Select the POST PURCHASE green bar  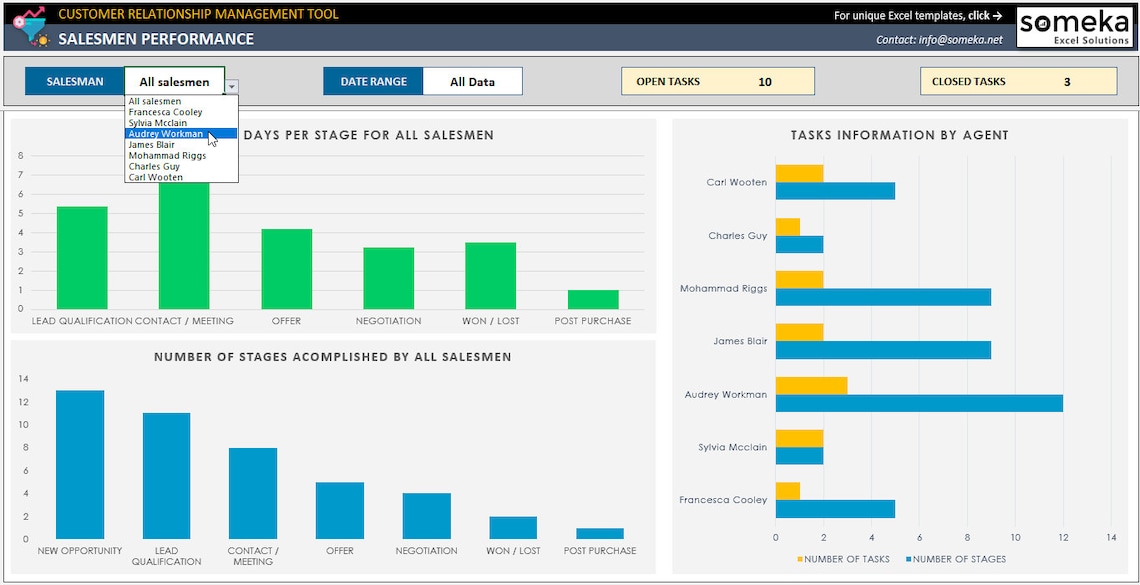(593, 297)
